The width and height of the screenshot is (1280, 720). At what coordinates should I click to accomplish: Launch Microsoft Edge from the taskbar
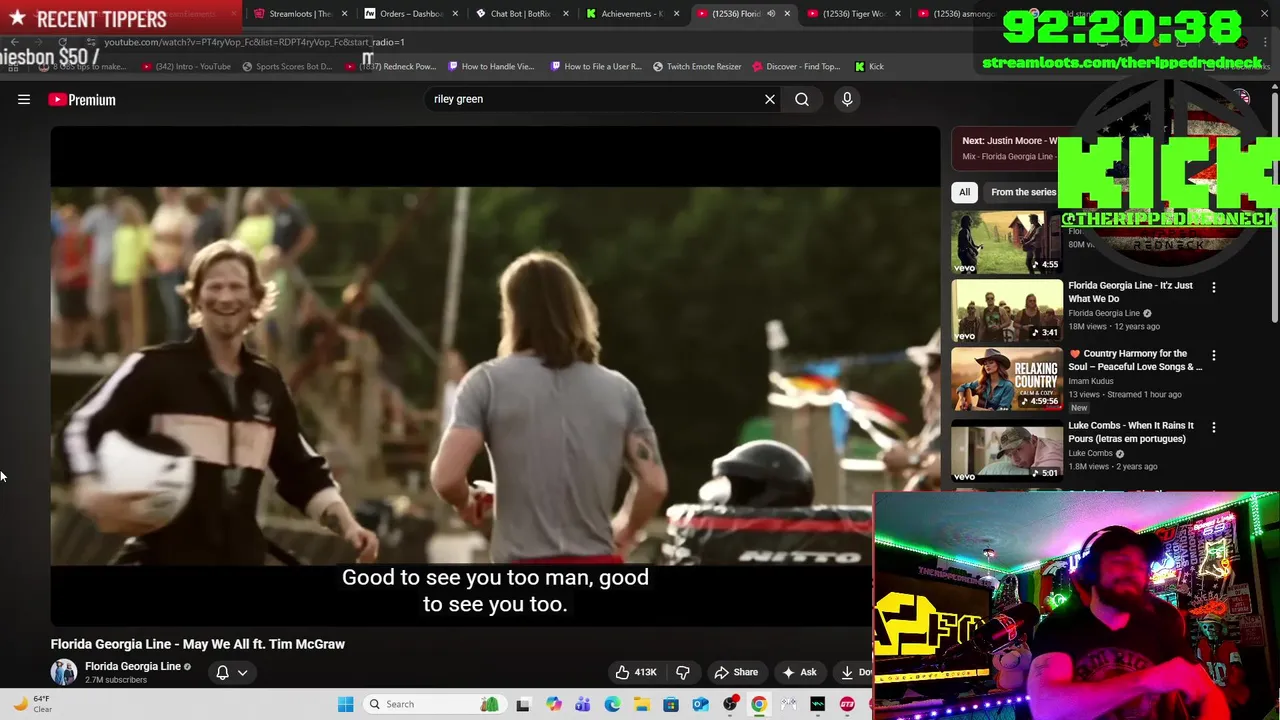point(612,704)
